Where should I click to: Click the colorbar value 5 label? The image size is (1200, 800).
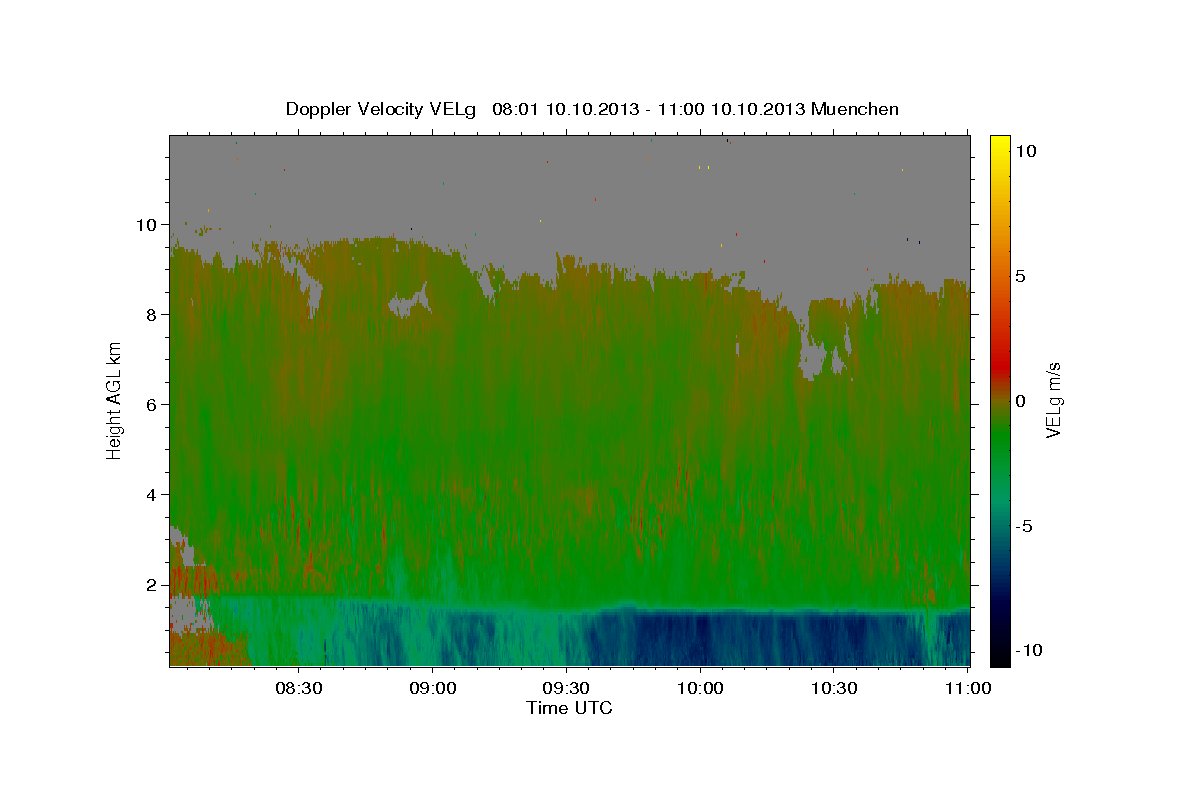point(1020,276)
